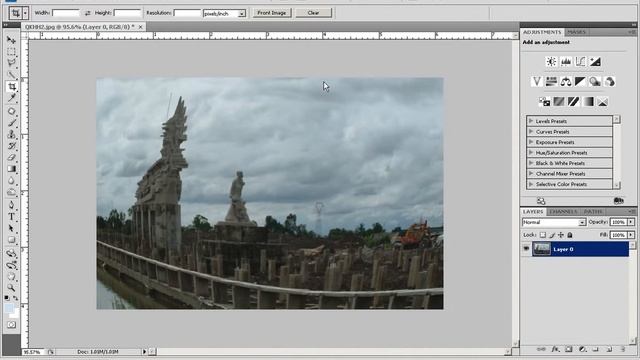Select the Eyedropper tool
Screen dimensions: 640x360
tap(11, 98)
